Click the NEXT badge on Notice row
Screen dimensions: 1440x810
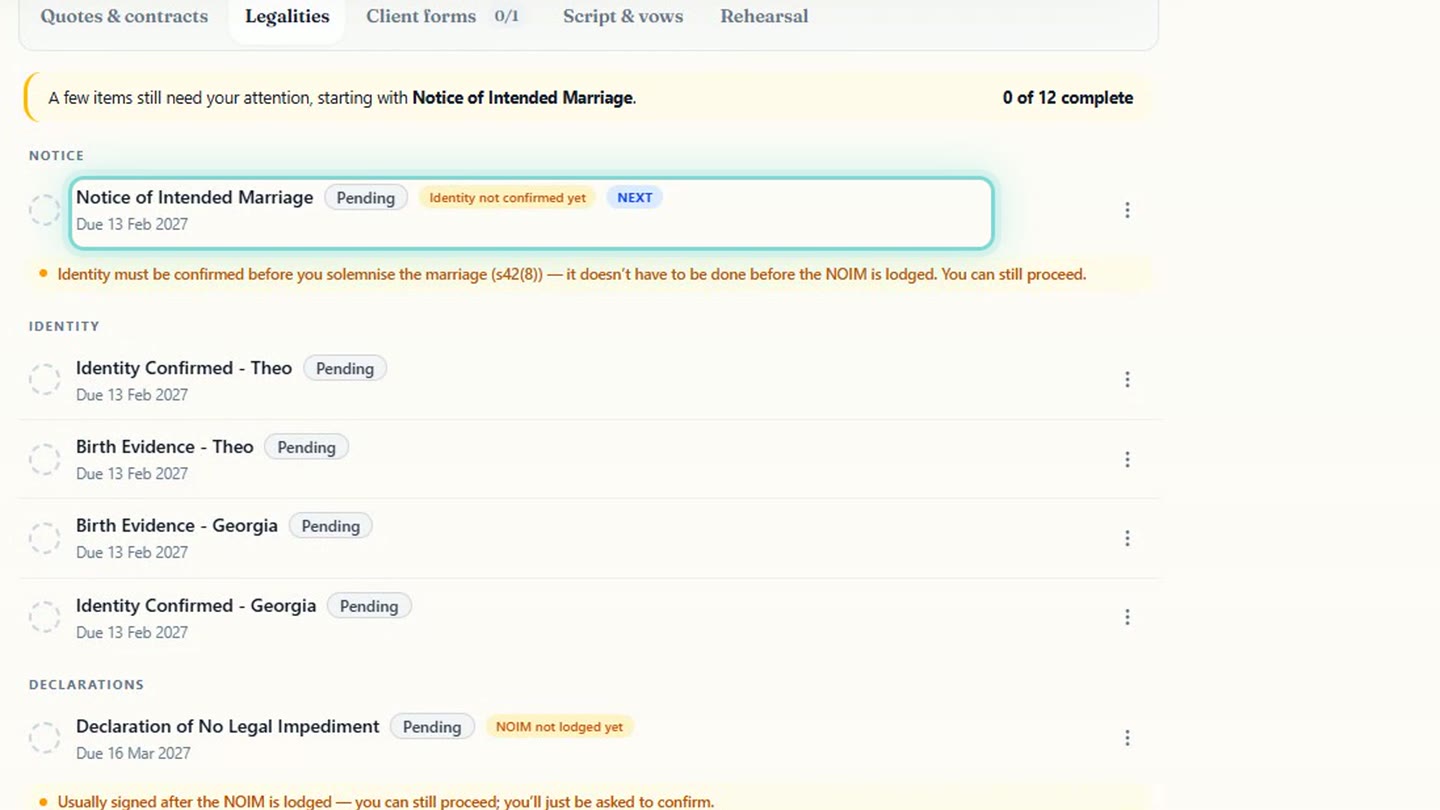point(634,198)
